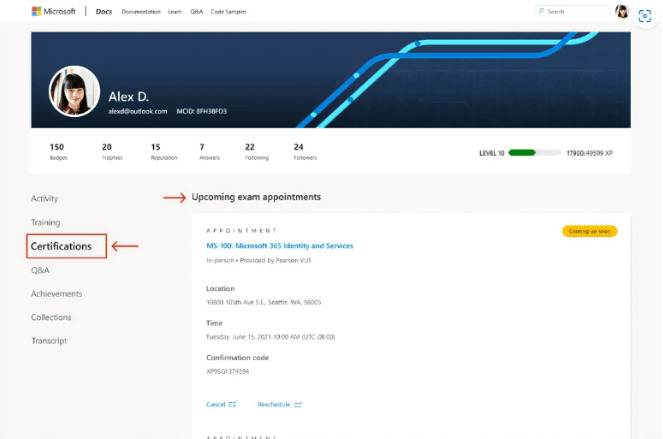Click external link icon beside Cancel
The image size is (663, 439).
[x=233, y=404]
